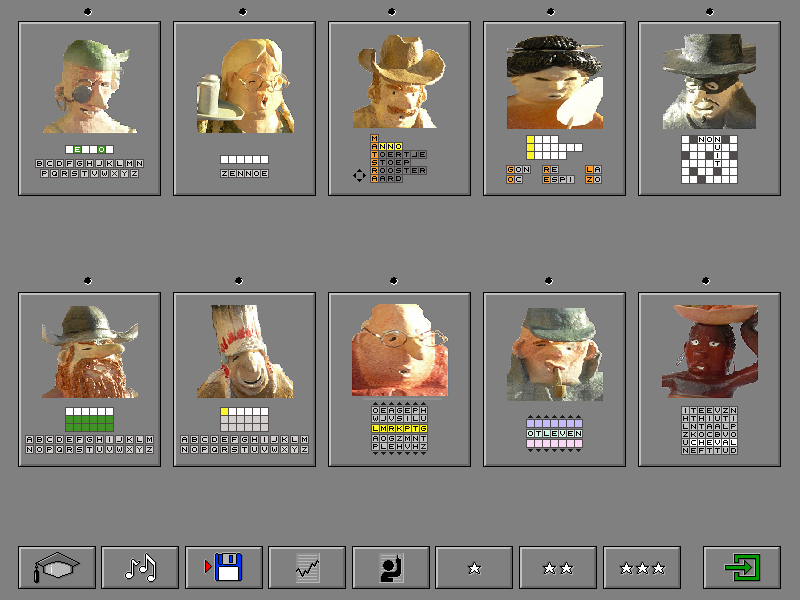Click the person raising hand icon

pyautogui.click(x=391, y=567)
